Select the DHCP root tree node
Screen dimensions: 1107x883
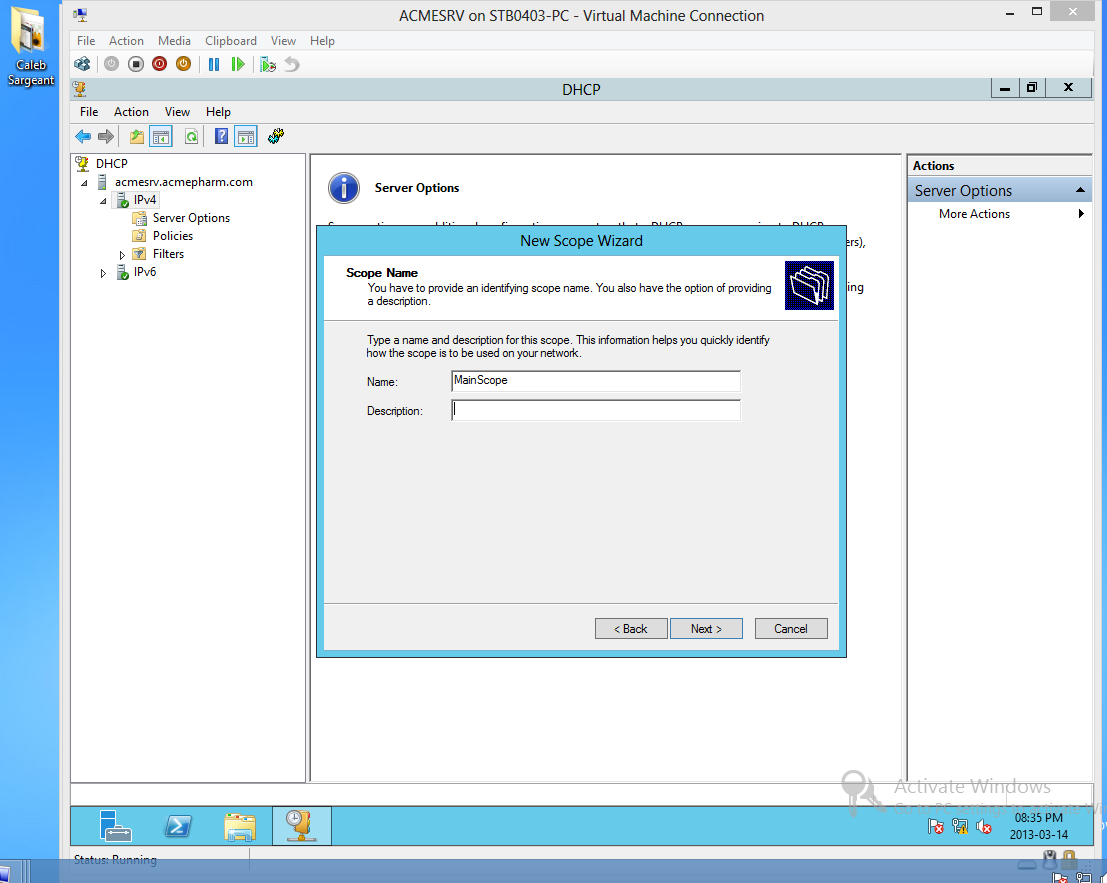pyautogui.click(x=112, y=164)
